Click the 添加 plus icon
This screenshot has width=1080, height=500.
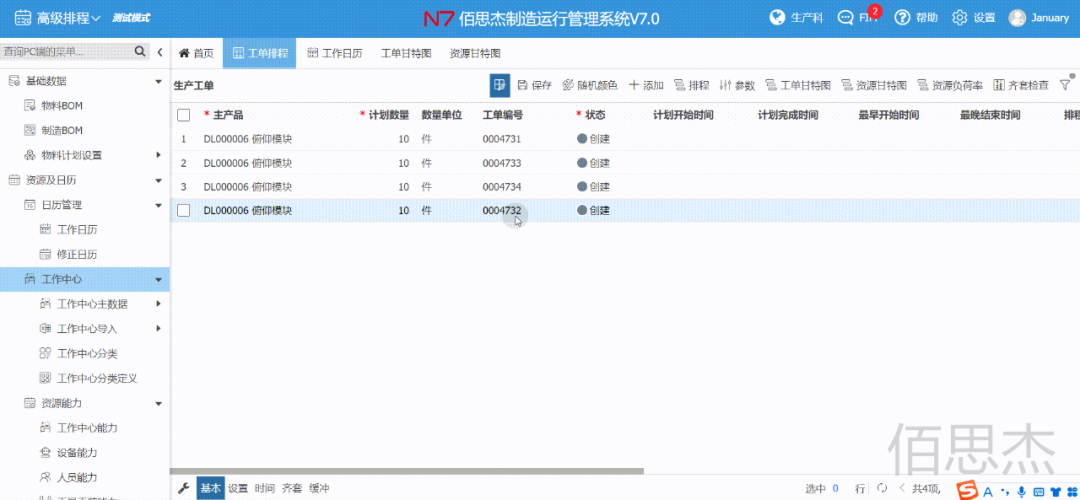click(634, 86)
